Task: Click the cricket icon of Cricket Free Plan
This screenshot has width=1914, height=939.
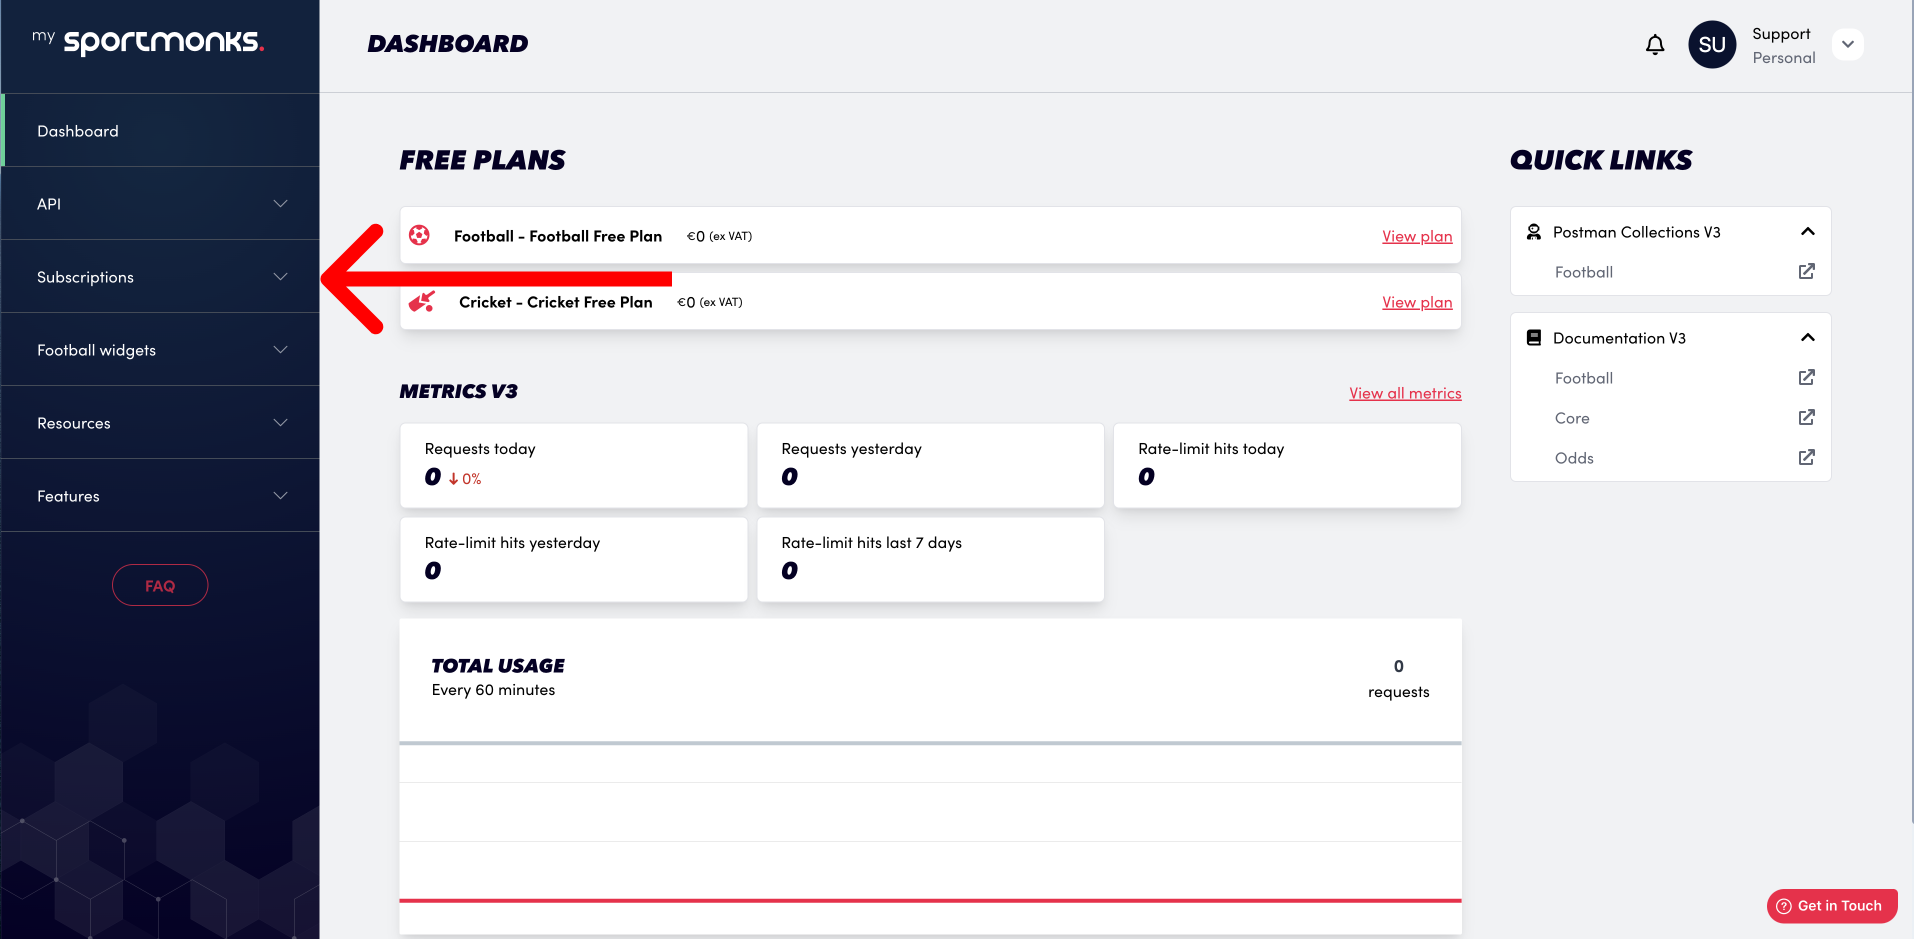Action: point(422,301)
